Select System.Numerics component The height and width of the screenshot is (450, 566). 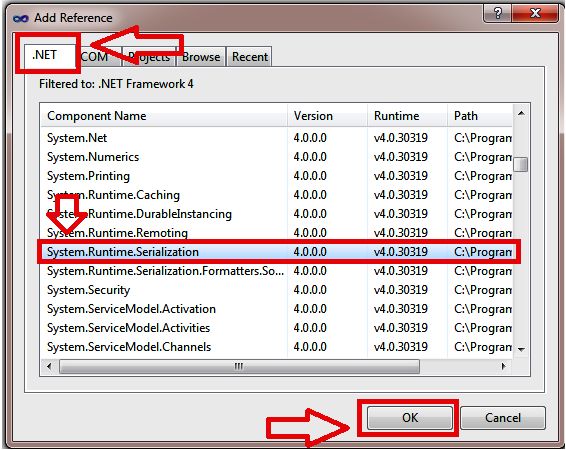point(277,157)
